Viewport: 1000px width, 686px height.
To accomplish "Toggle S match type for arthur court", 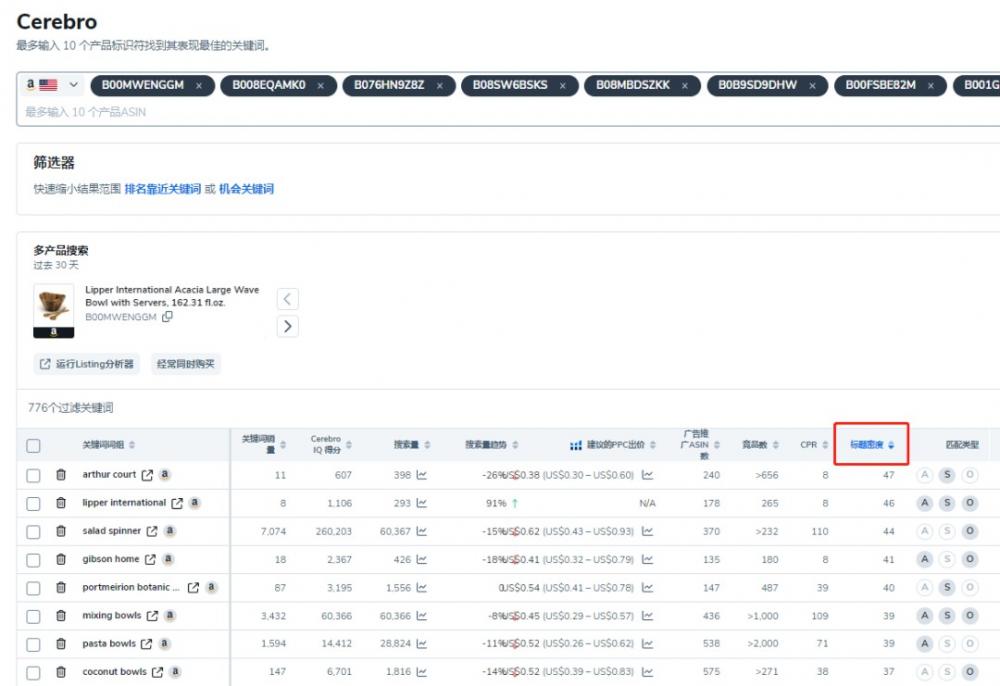I will 947,475.
